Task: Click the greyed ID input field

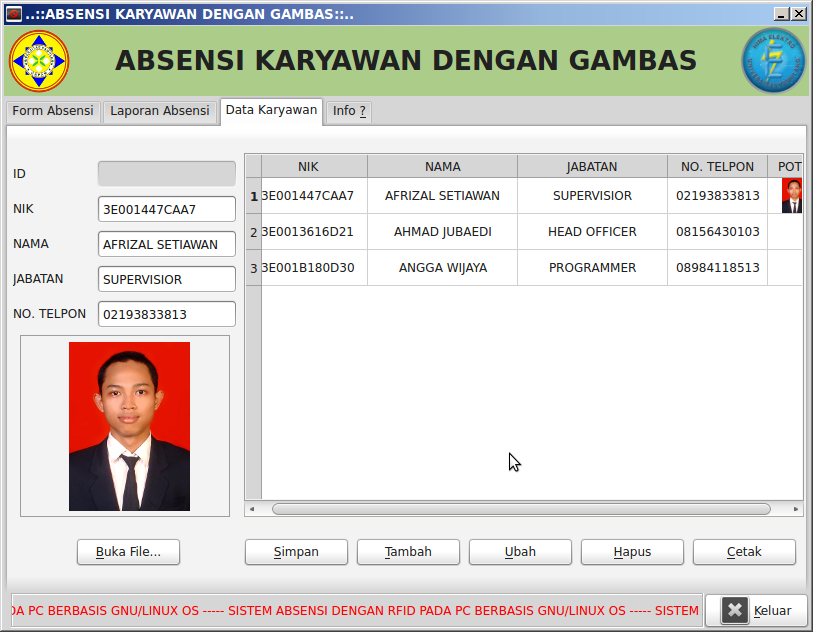Action: pyautogui.click(x=166, y=174)
